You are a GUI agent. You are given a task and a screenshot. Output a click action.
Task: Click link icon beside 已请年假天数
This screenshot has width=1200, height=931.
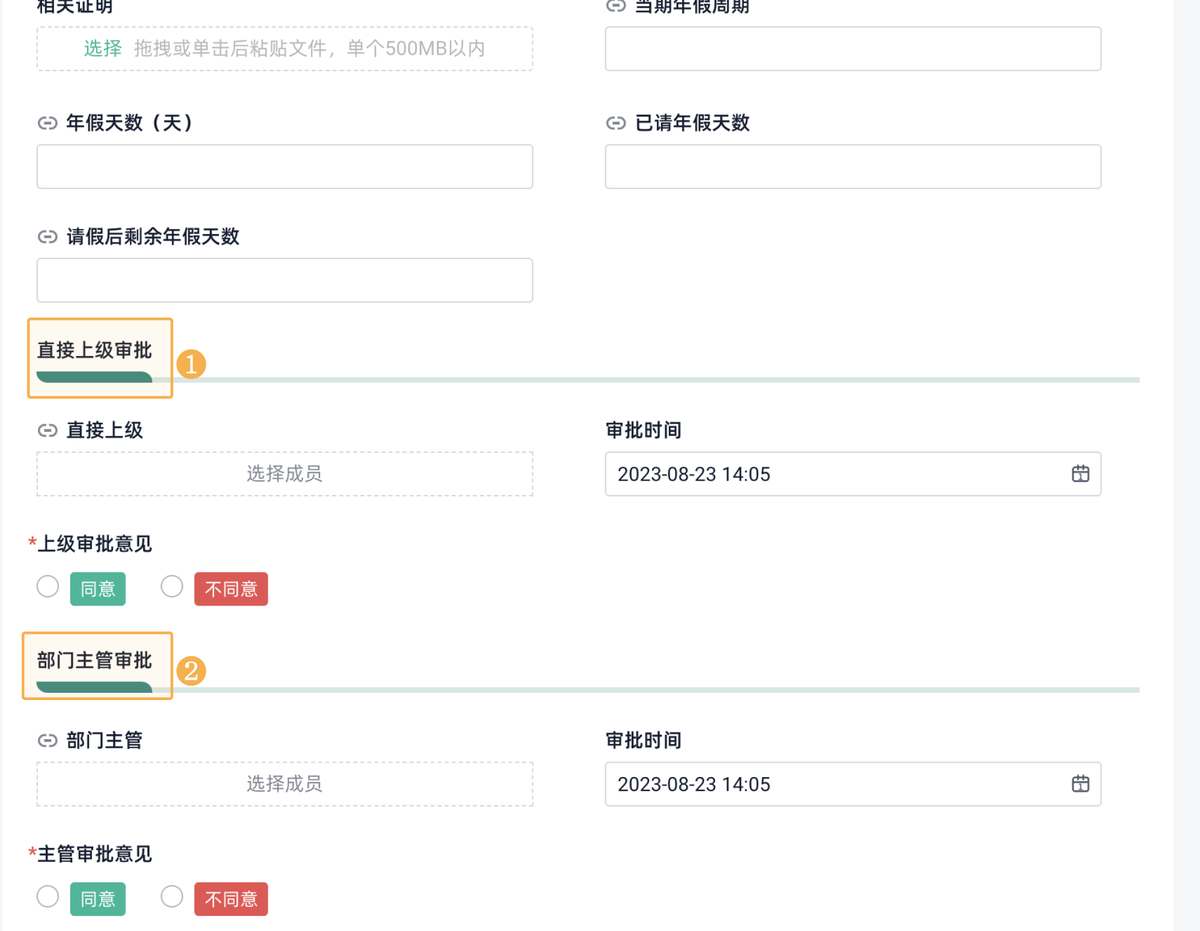(616, 123)
